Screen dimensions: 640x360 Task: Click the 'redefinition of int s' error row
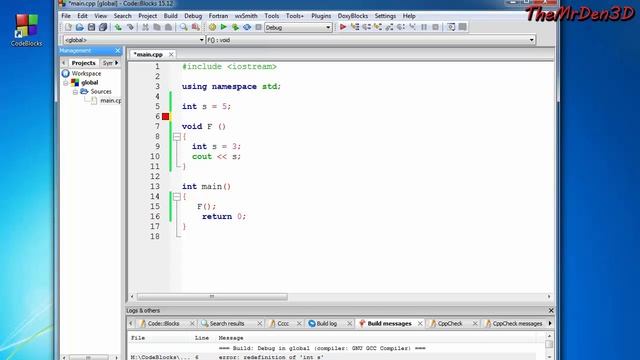pos(333,357)
